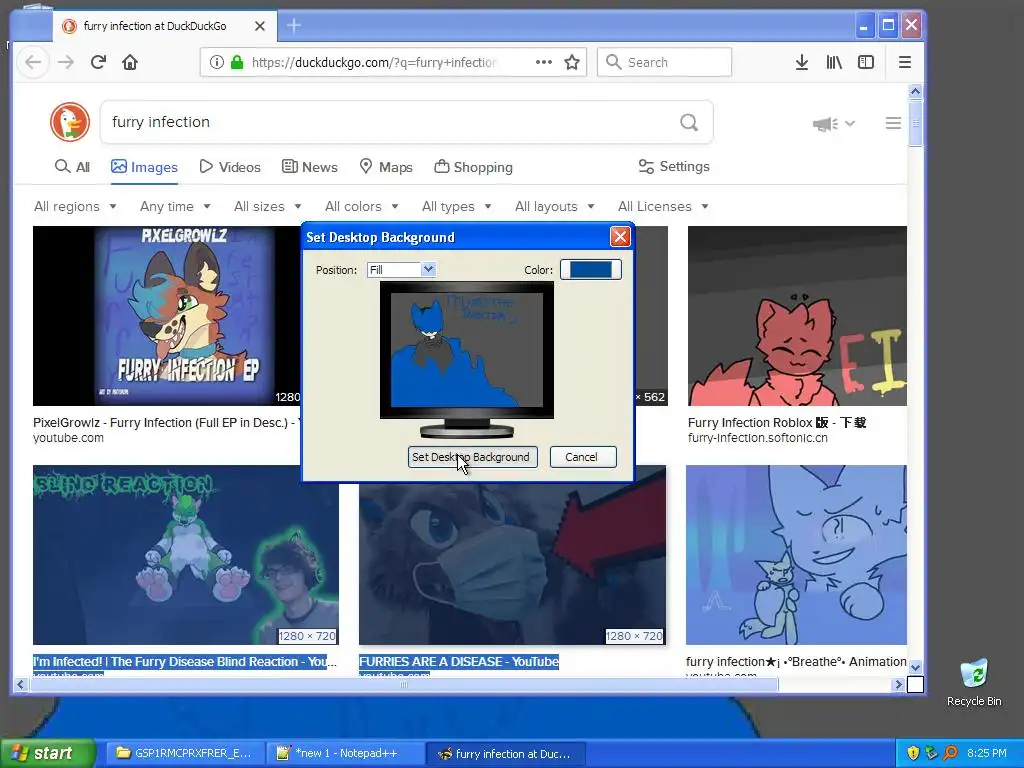Screen dimensions: 1024x768
Task: Click the DuckDuckGo duck logo
Action: [70, 122]
